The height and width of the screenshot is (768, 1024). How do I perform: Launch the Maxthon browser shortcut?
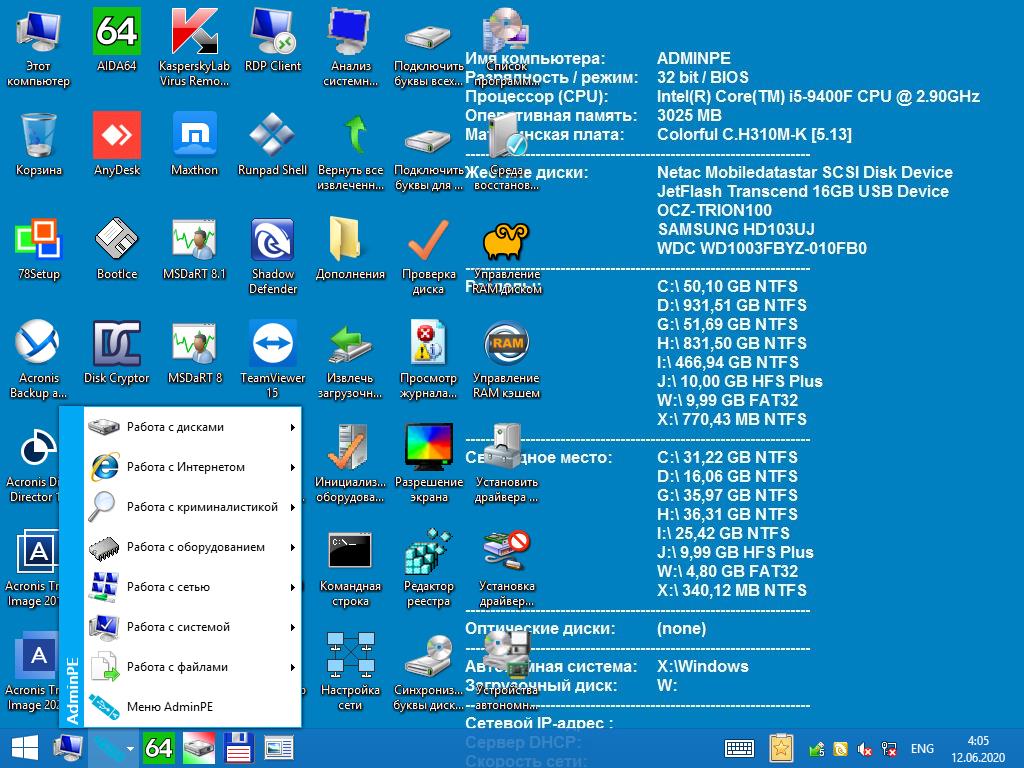pos(194,136)
